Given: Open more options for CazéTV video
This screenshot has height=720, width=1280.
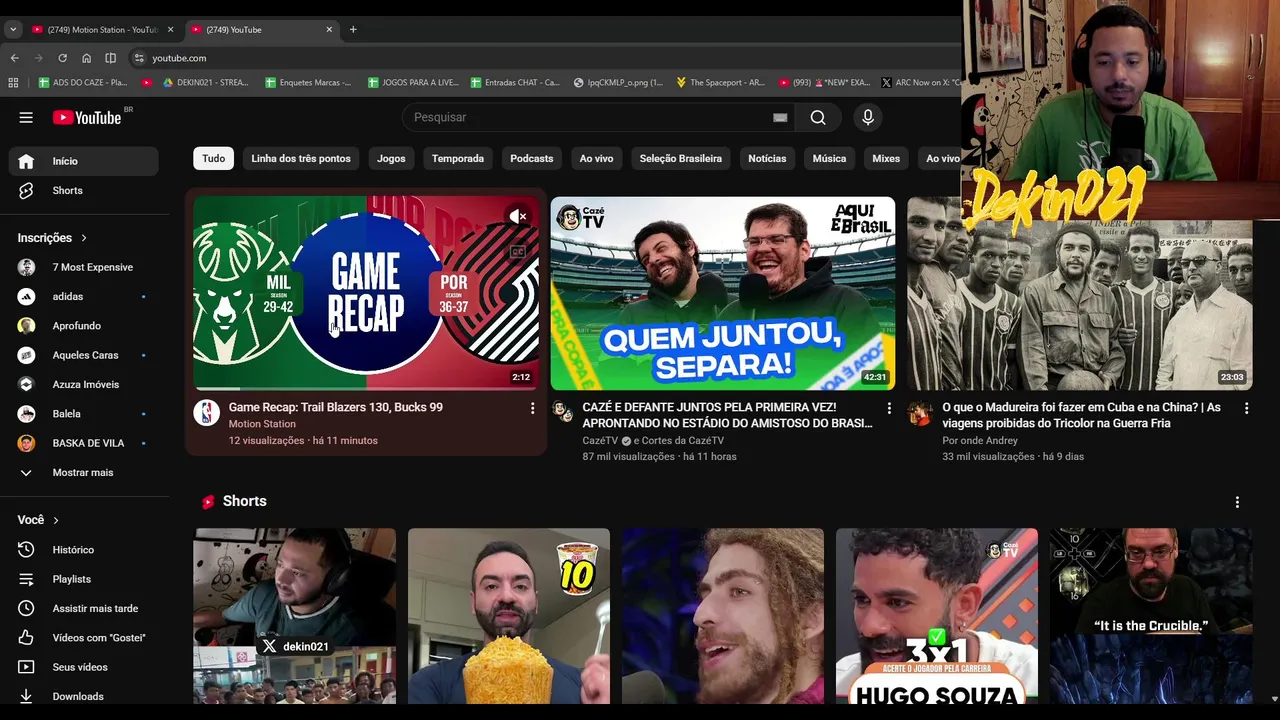Looking at the screenshot, I should [889, 408].
